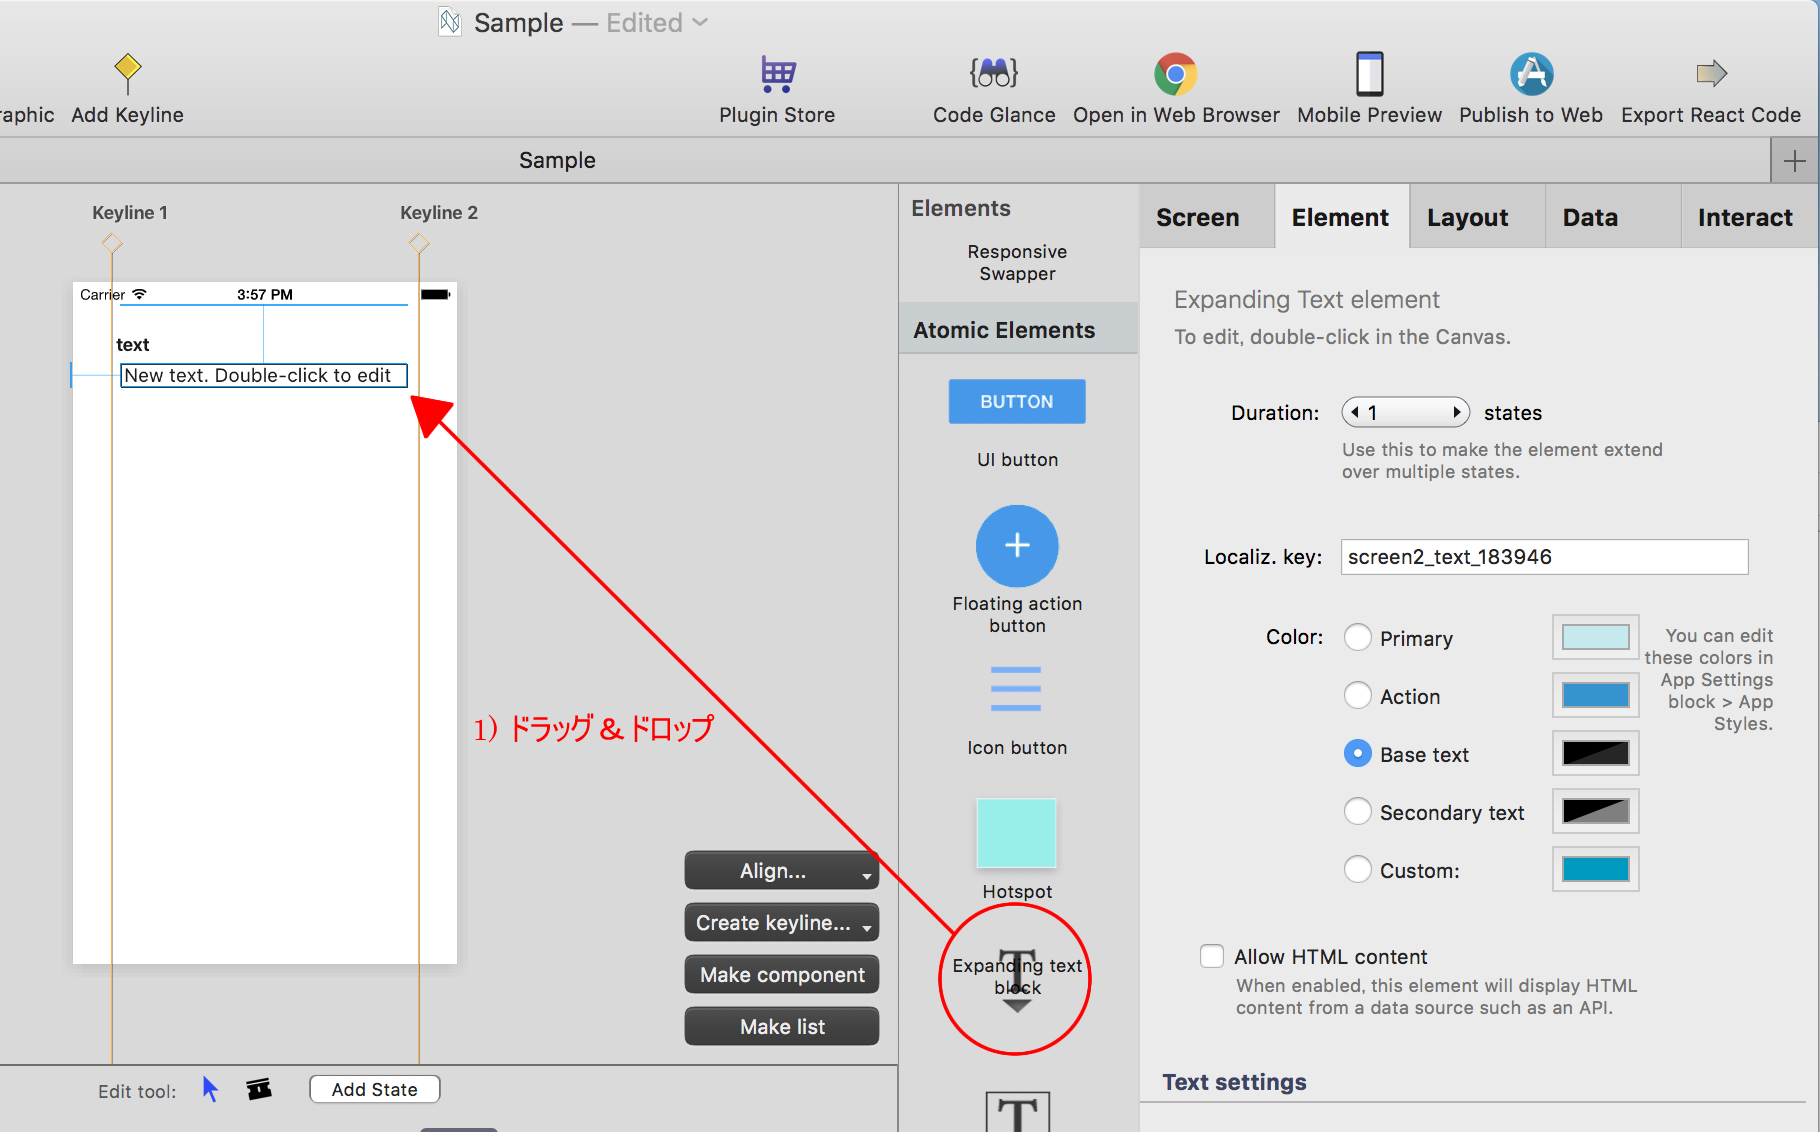Switch to the Interact tab
The image size is (1820, 1132).
1744,217
